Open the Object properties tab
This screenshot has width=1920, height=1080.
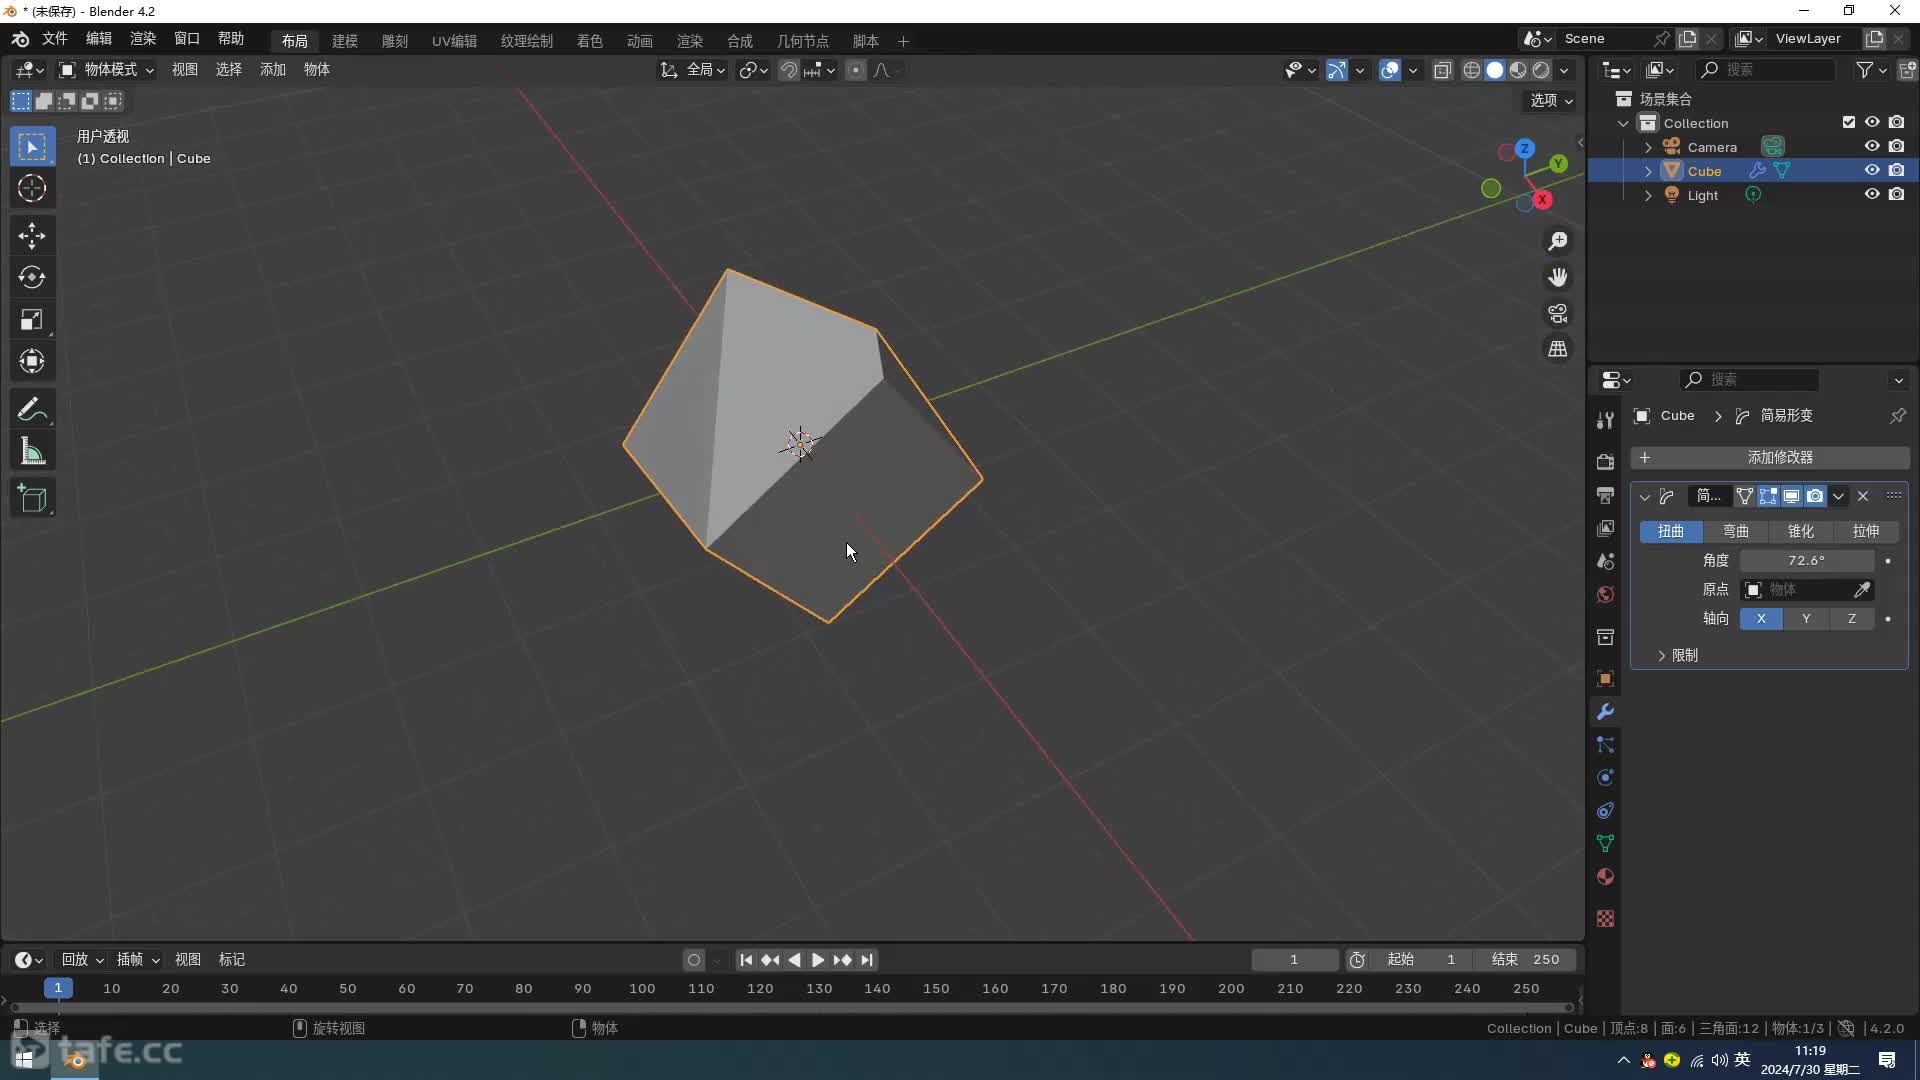pos(1605,678)
